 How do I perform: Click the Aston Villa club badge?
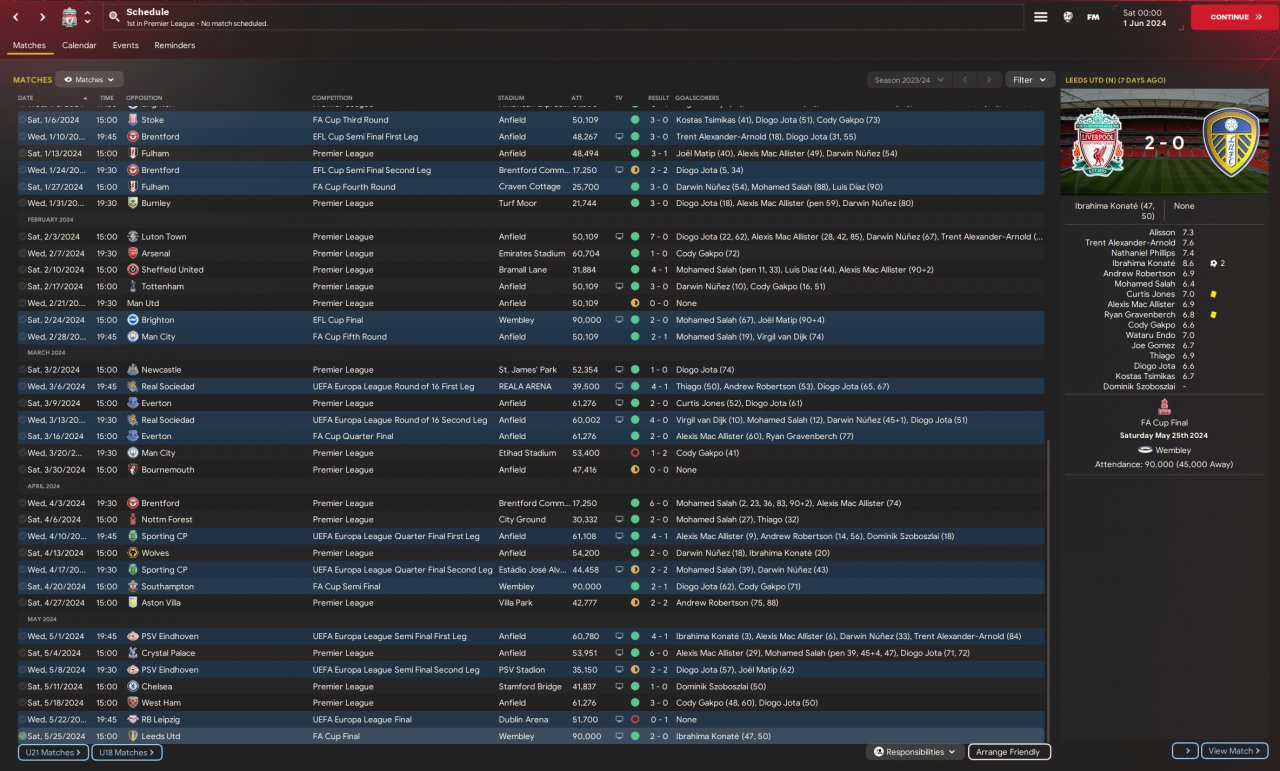tap(133, 603)
